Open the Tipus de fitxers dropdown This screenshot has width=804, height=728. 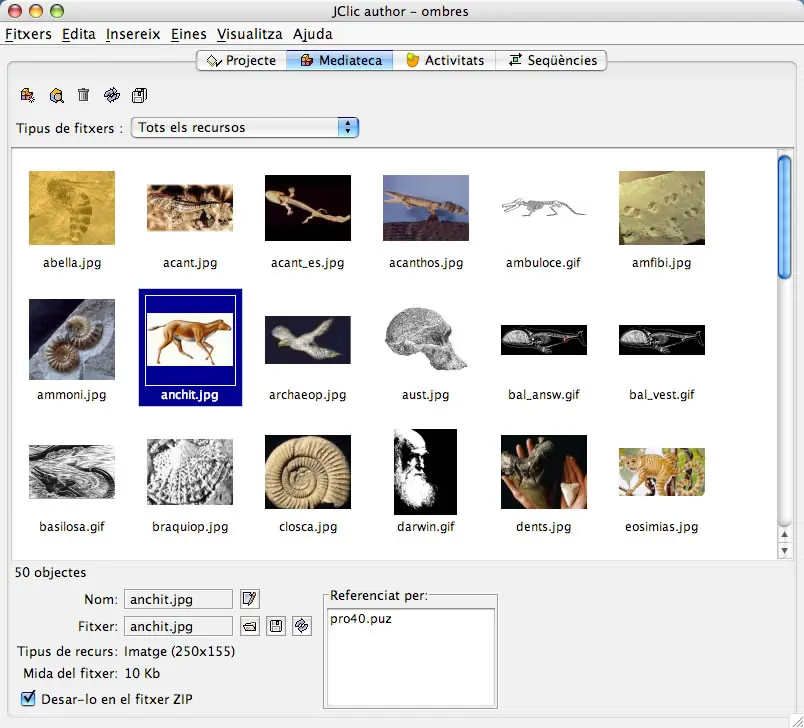pos(245,127)
